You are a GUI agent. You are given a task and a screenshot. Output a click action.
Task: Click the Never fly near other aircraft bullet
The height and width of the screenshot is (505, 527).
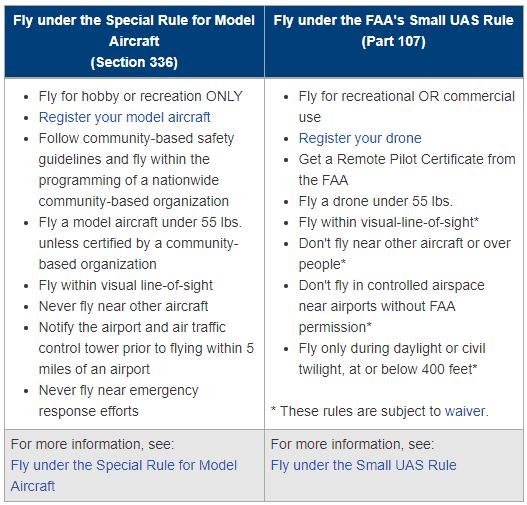pyautogui.click(x=123, y=306)
